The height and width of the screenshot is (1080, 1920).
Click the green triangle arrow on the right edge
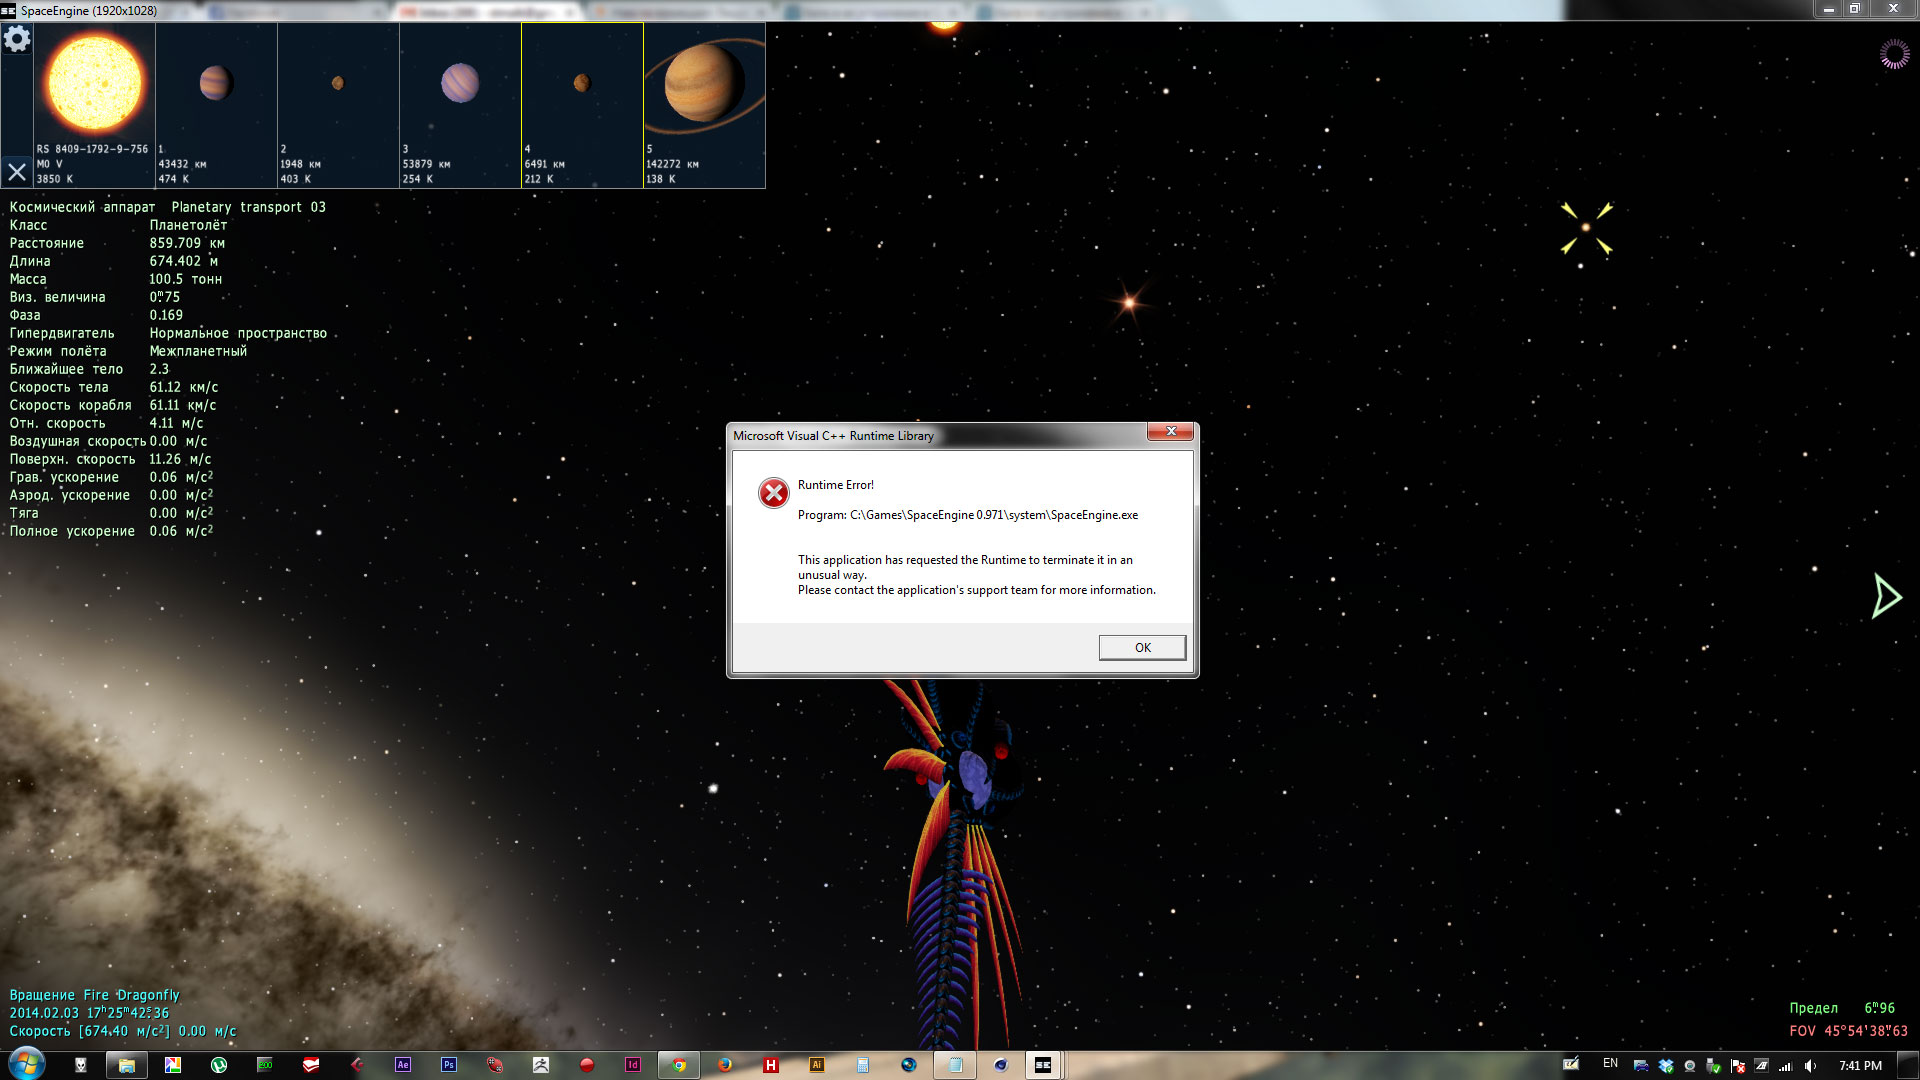pyautogui.click(x=1886, y=596)
